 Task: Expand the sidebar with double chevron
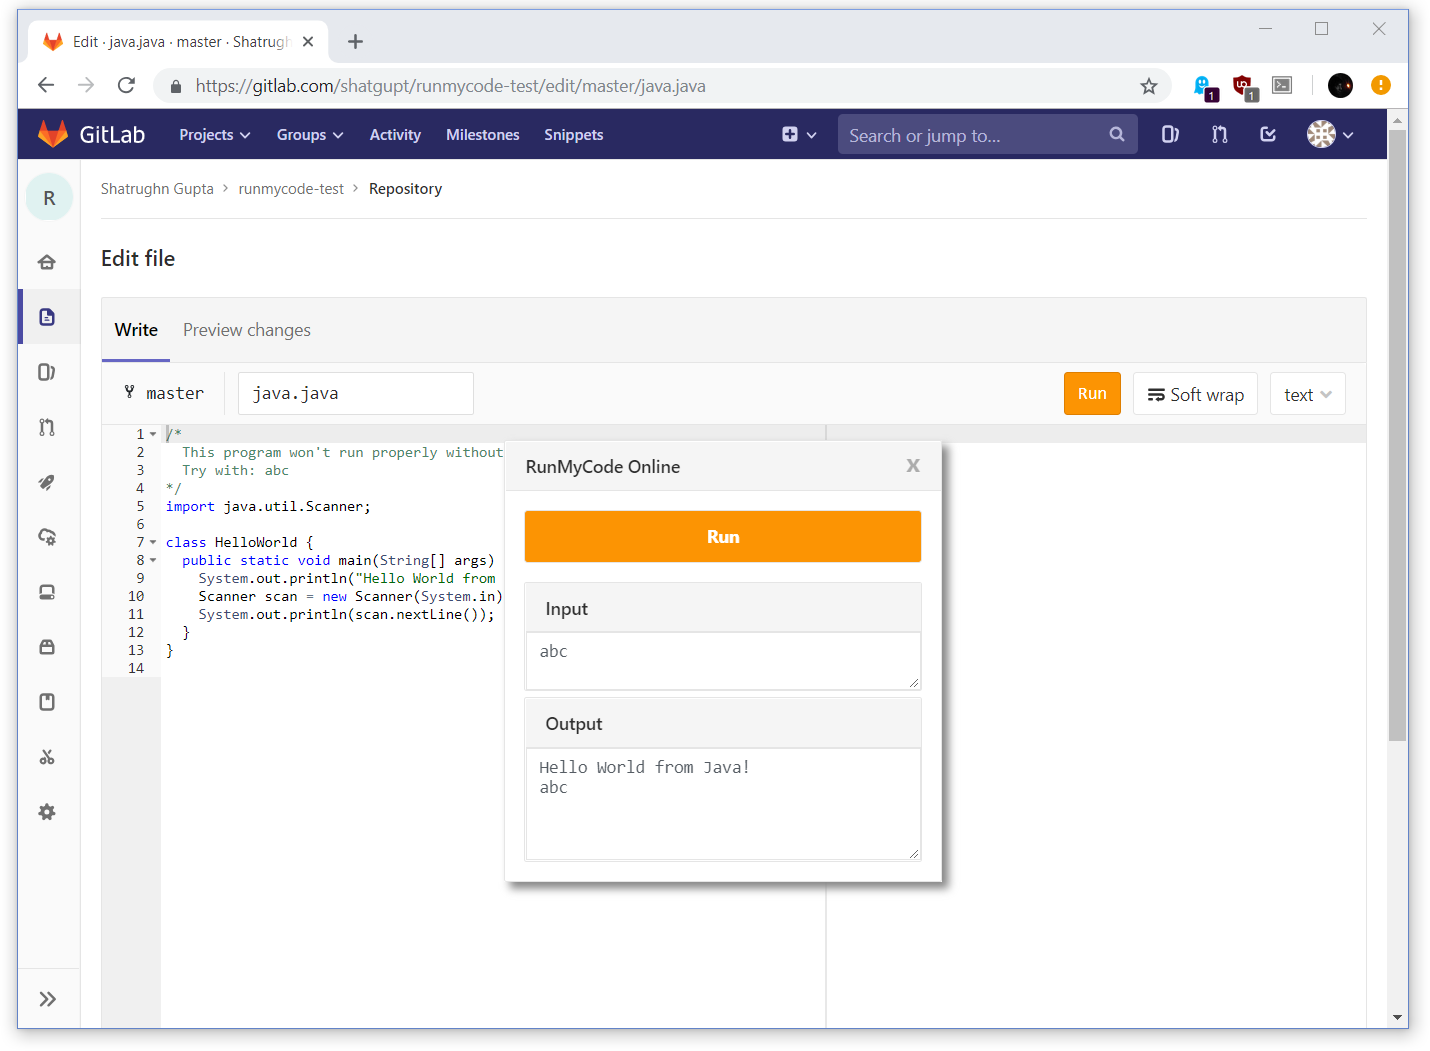(47, 998)
